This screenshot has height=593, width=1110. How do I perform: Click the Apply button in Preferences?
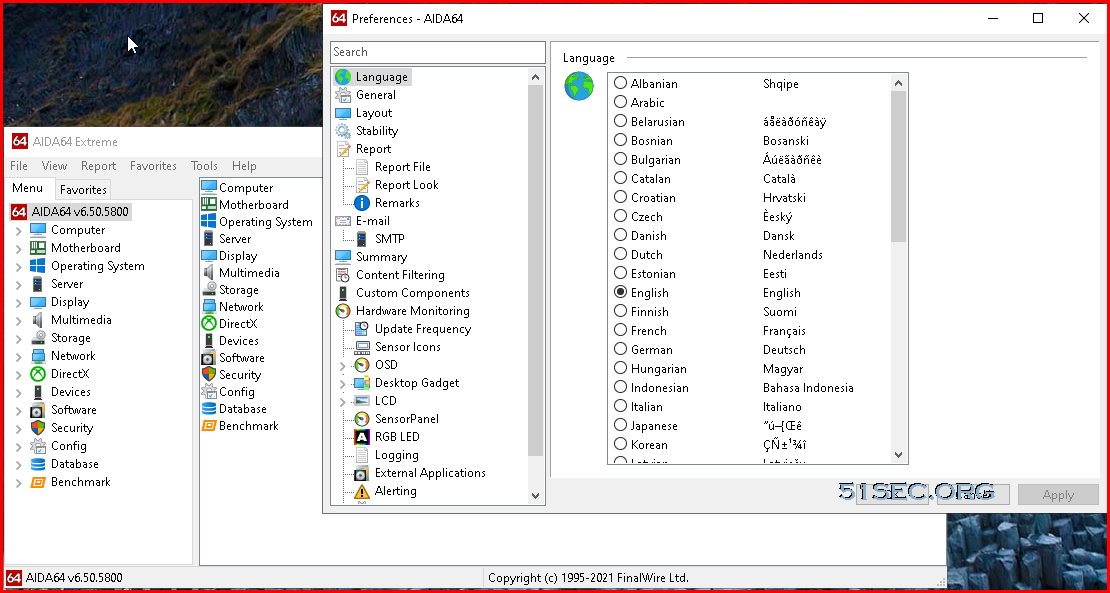[1058, 495]
